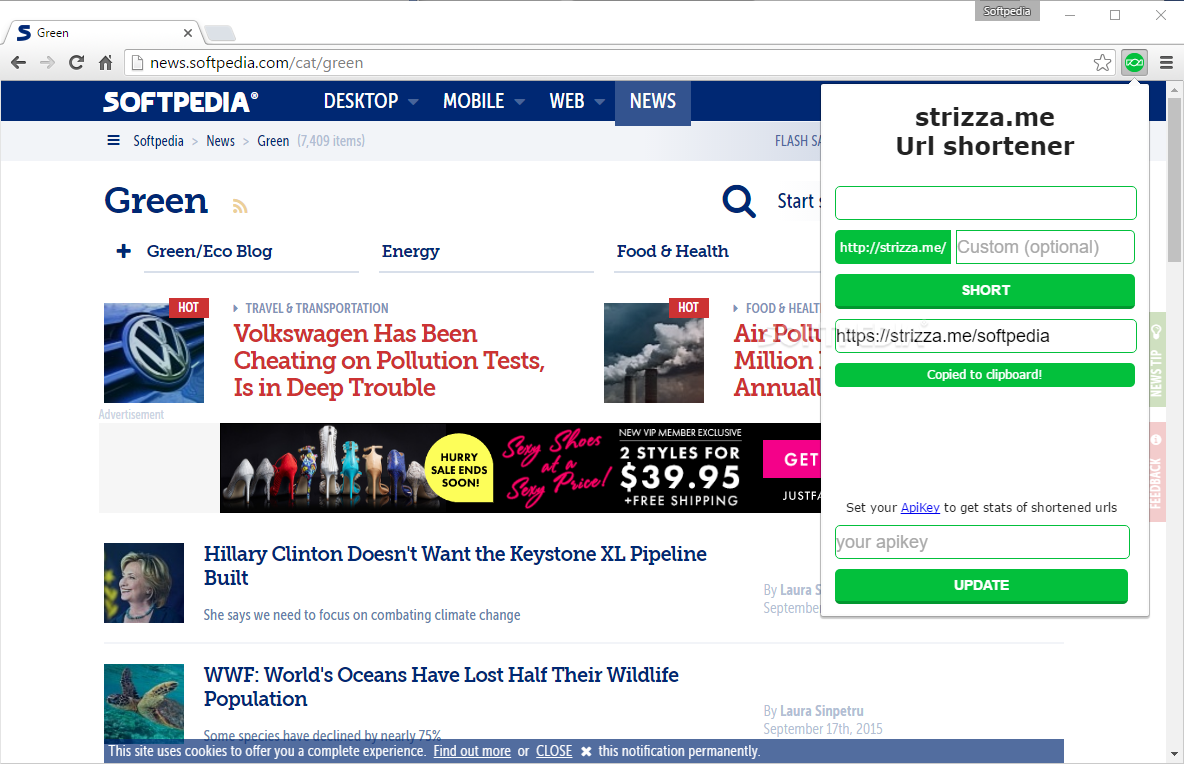Go back with the browser arrow
This screenshot has height=764, width=1184.
coord(18,63)
